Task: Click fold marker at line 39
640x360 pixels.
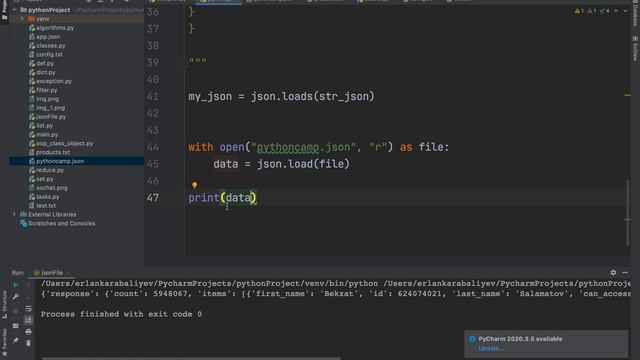Action: tap(183, 62)
